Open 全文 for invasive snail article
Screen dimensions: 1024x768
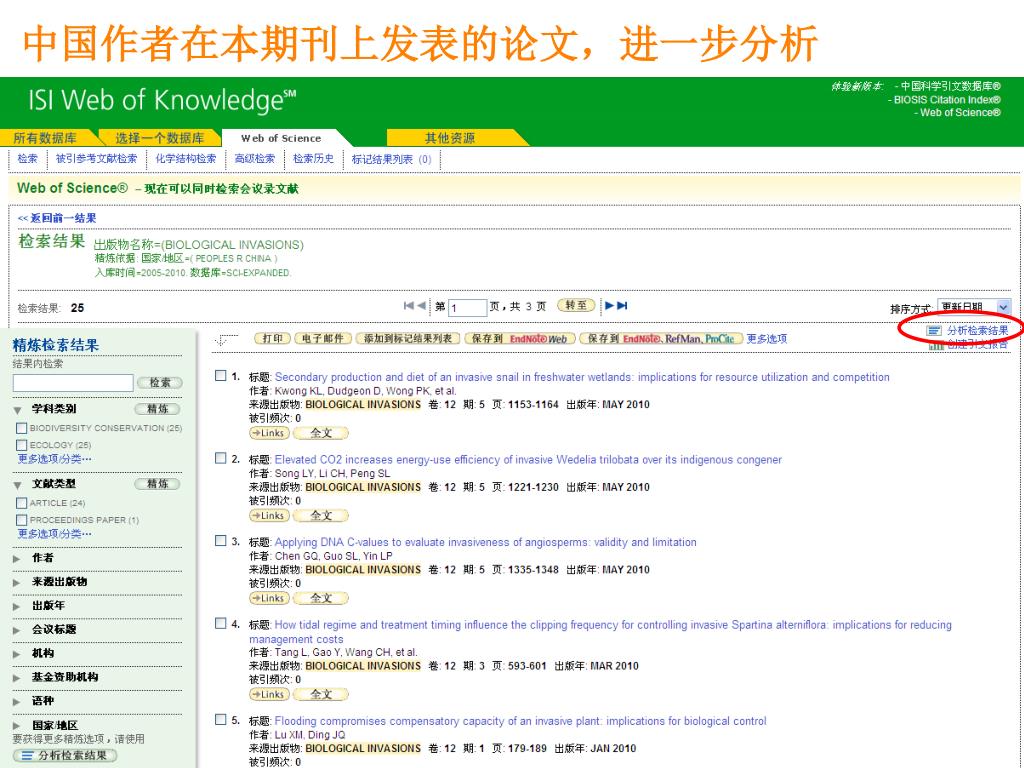click(x=321, y=433)
